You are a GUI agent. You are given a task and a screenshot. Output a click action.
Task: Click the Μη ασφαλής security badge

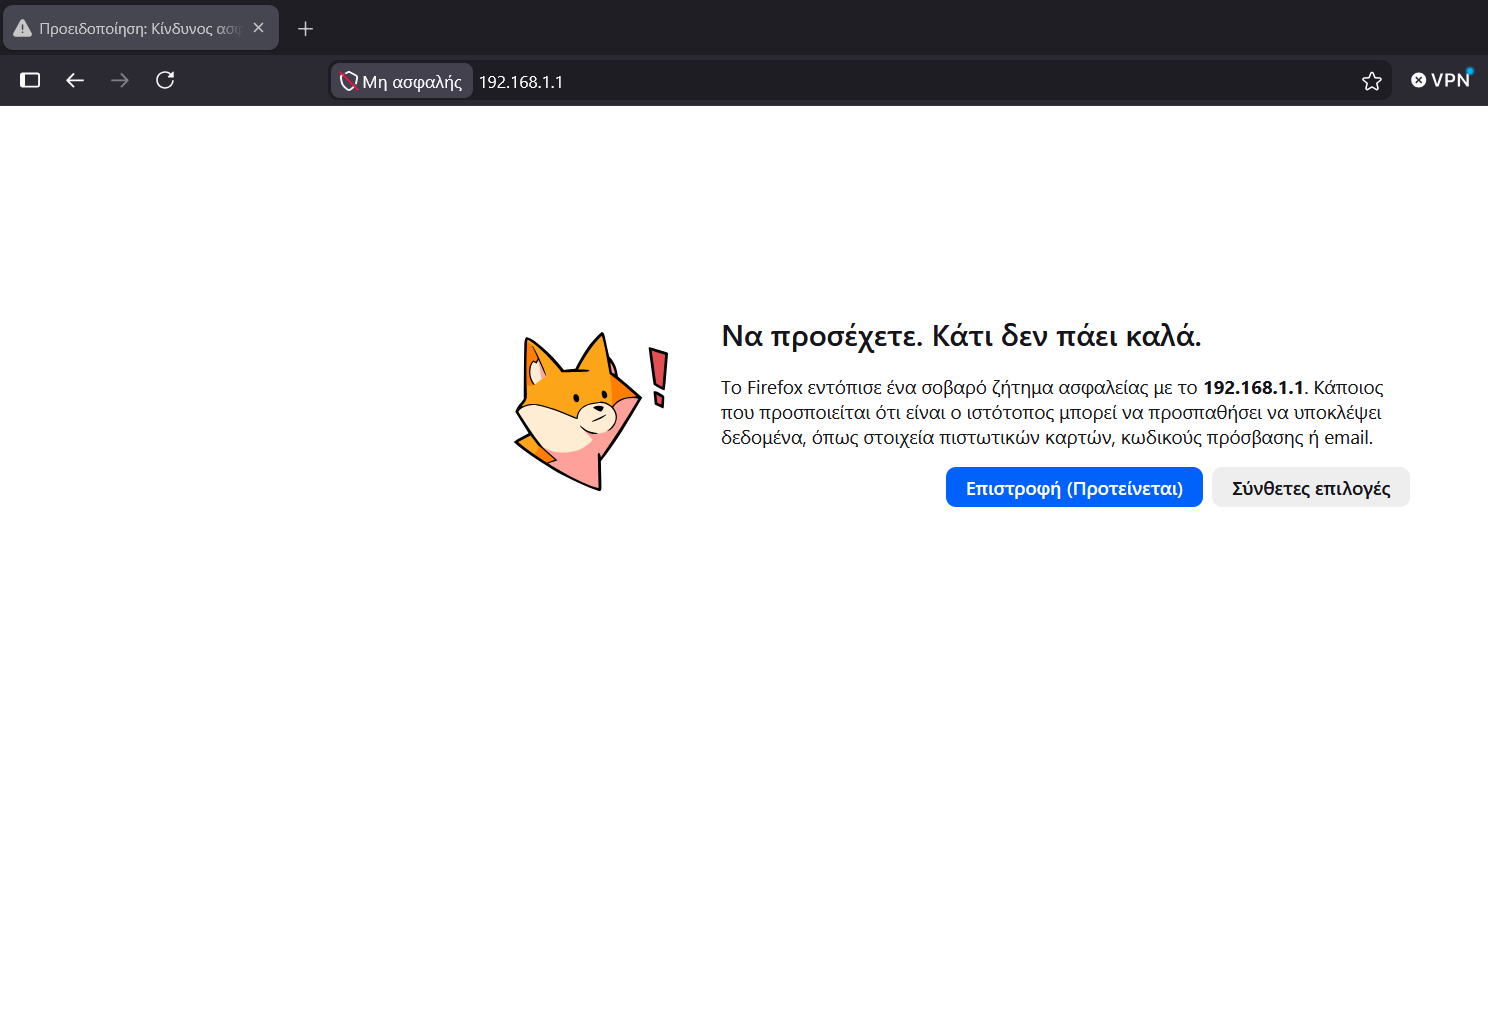[x=402, y=81]
